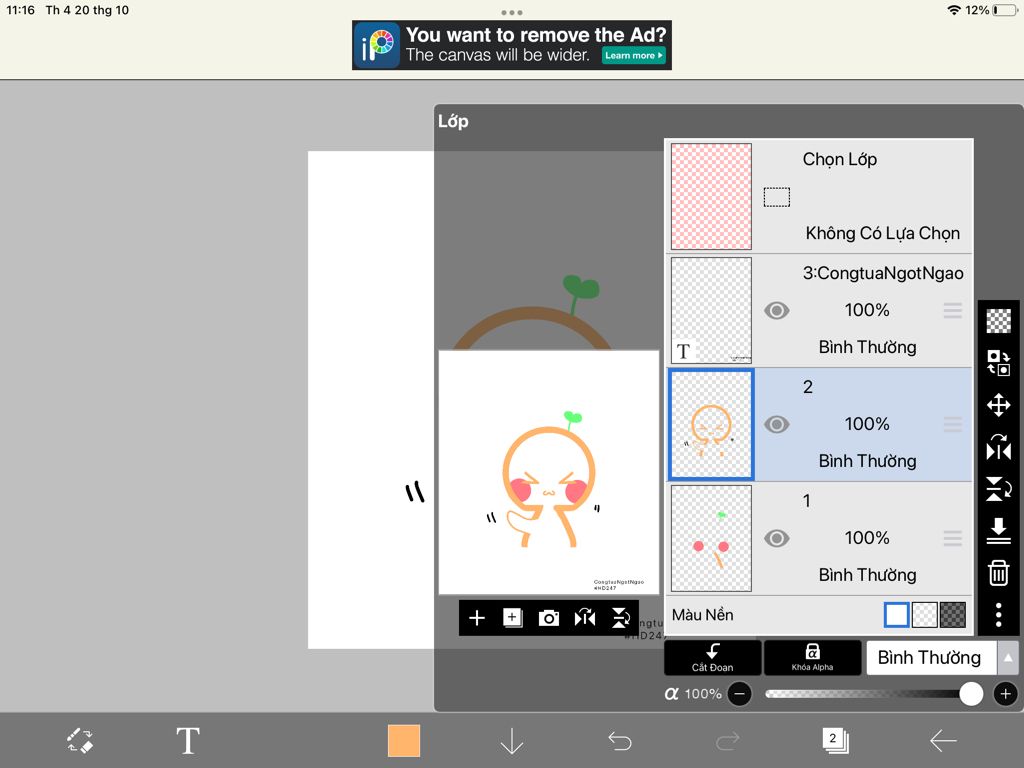The image size is (1024, 768).
Task: Flip layer horizontally in side strip
Action: (999, 448)
